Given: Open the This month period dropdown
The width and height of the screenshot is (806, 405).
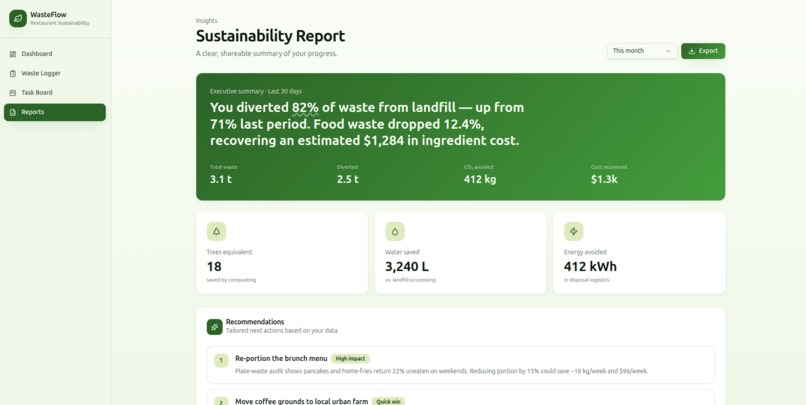Looking at the screenshot, I should (642, 51).
